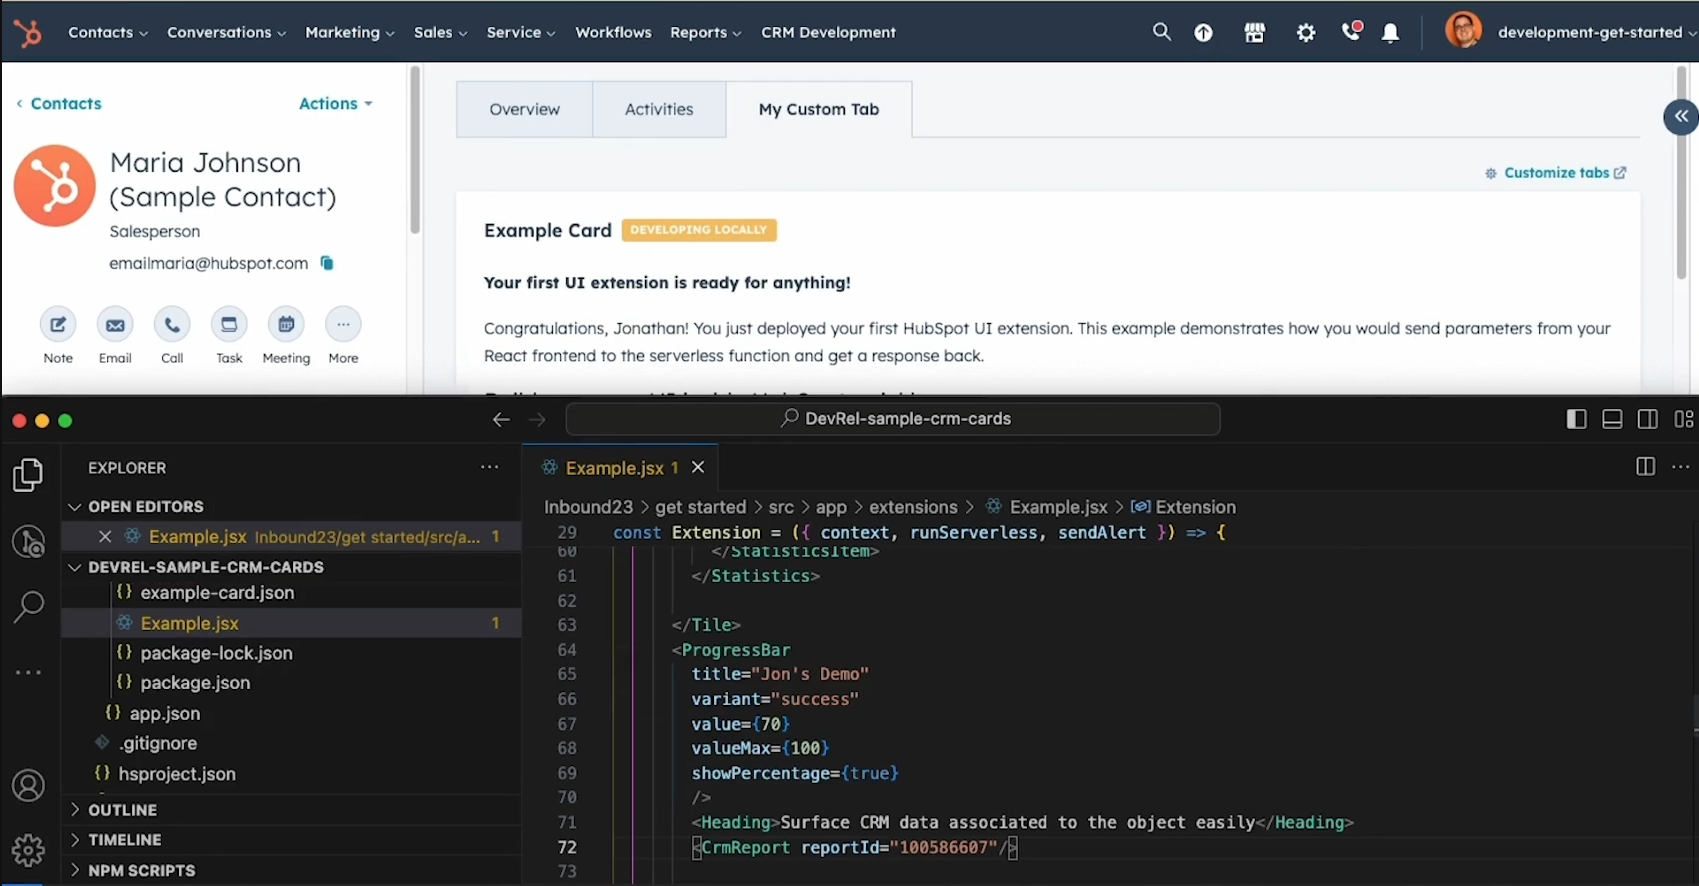The height and width of the screenshot is (886, 1699).
Task: Open VS Code Manage gear icon
Action: pyautogui.click(x=29, y=850)
